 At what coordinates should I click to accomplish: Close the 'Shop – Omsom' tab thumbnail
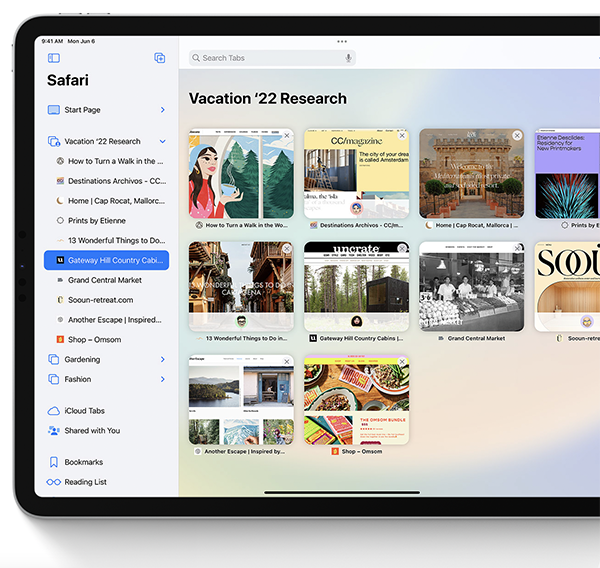[x=402, y=362]
